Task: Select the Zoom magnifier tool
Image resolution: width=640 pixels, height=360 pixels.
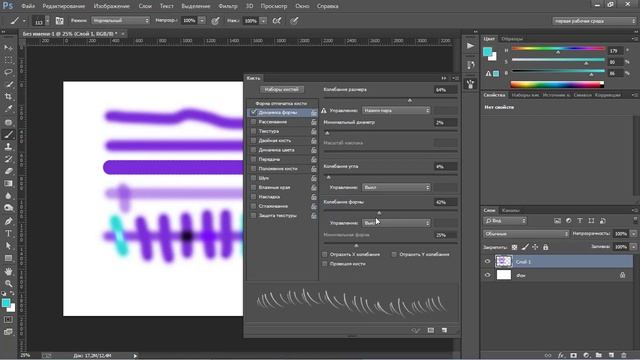Action: (x=8, y=283)
